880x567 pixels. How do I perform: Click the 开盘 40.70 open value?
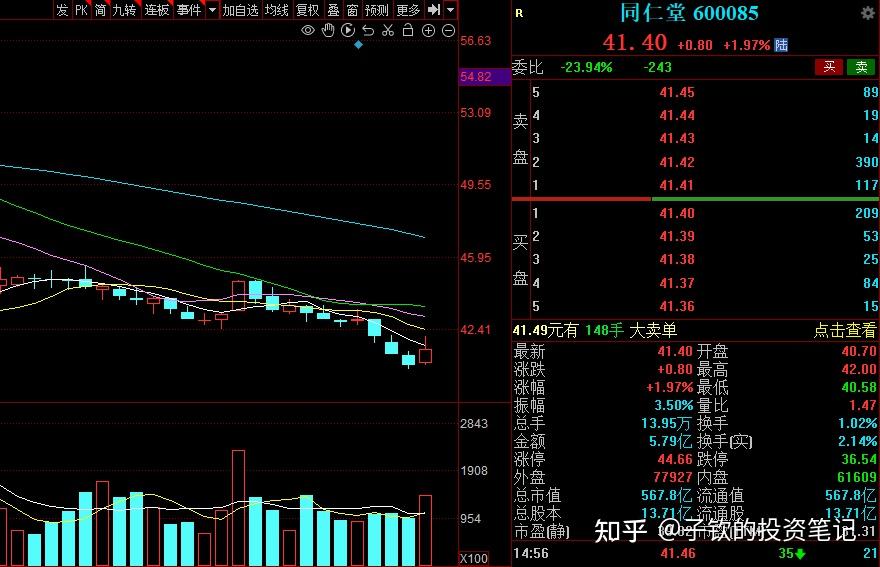click(x=859, y=351)
